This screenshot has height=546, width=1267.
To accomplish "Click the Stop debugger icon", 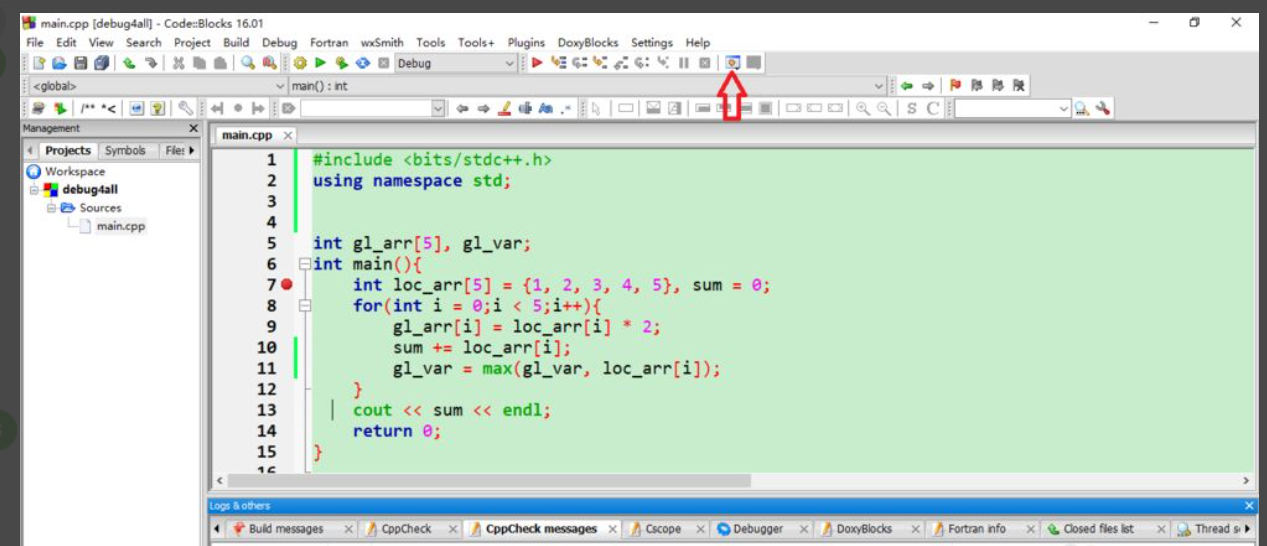I will (705, 63).
